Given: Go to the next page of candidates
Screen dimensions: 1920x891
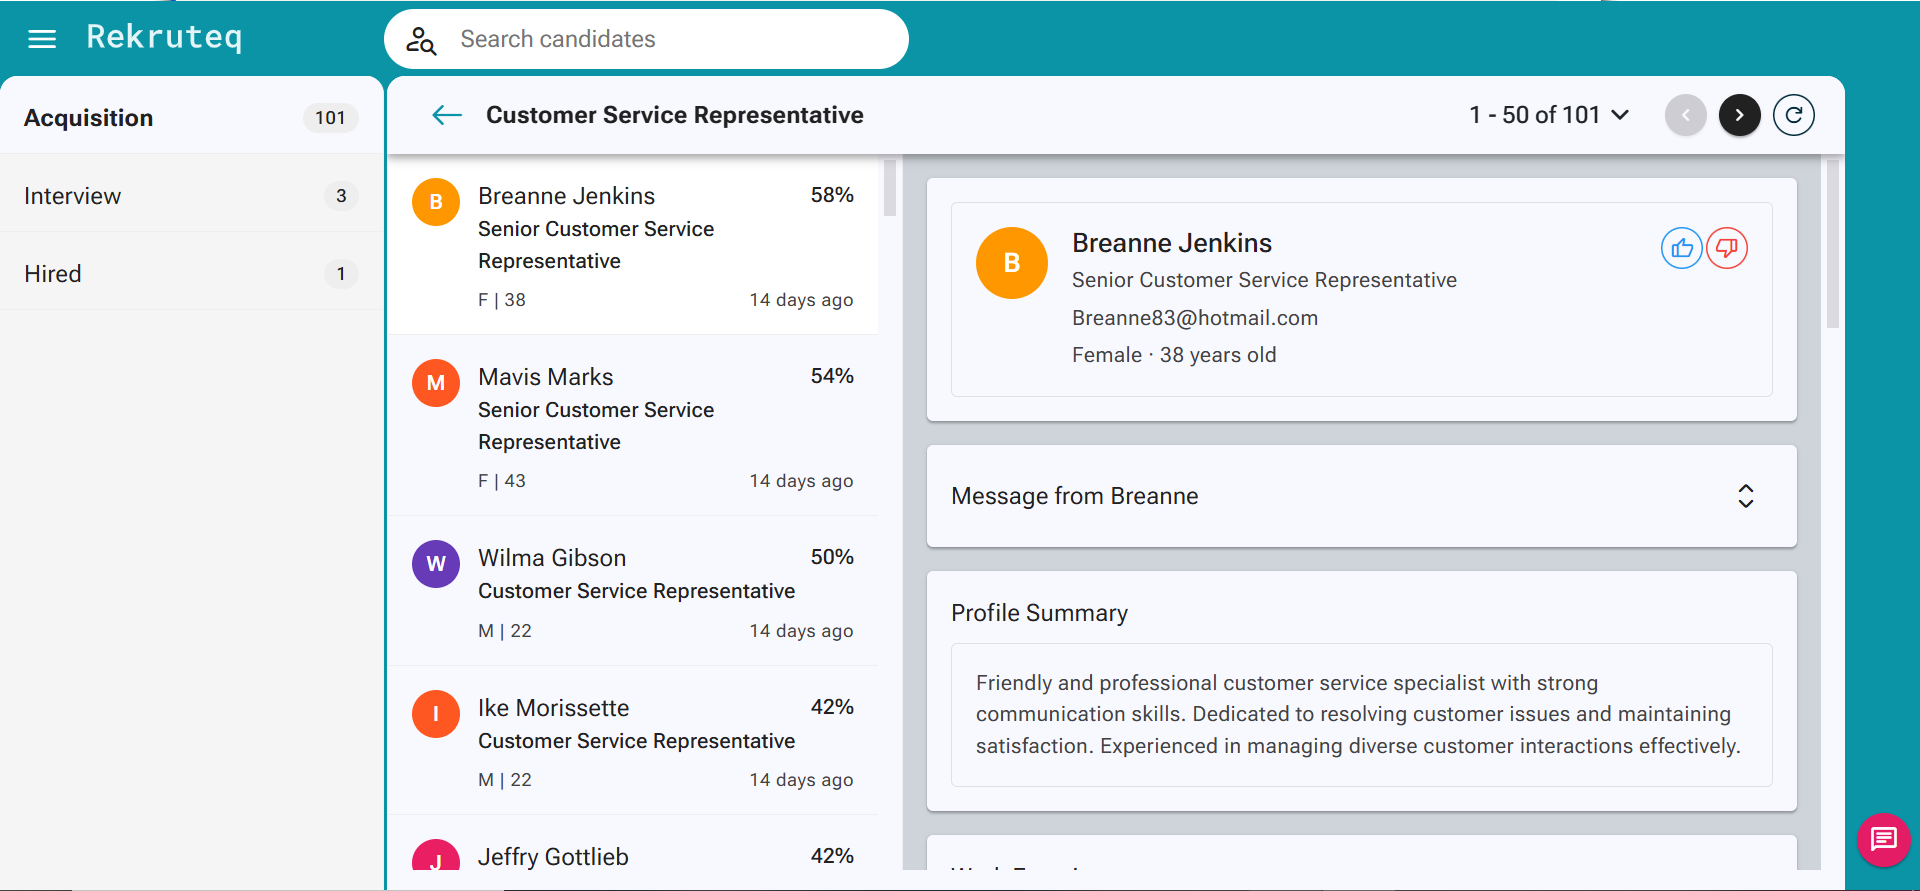Looking at the screenshot, I should point(1740,115).
